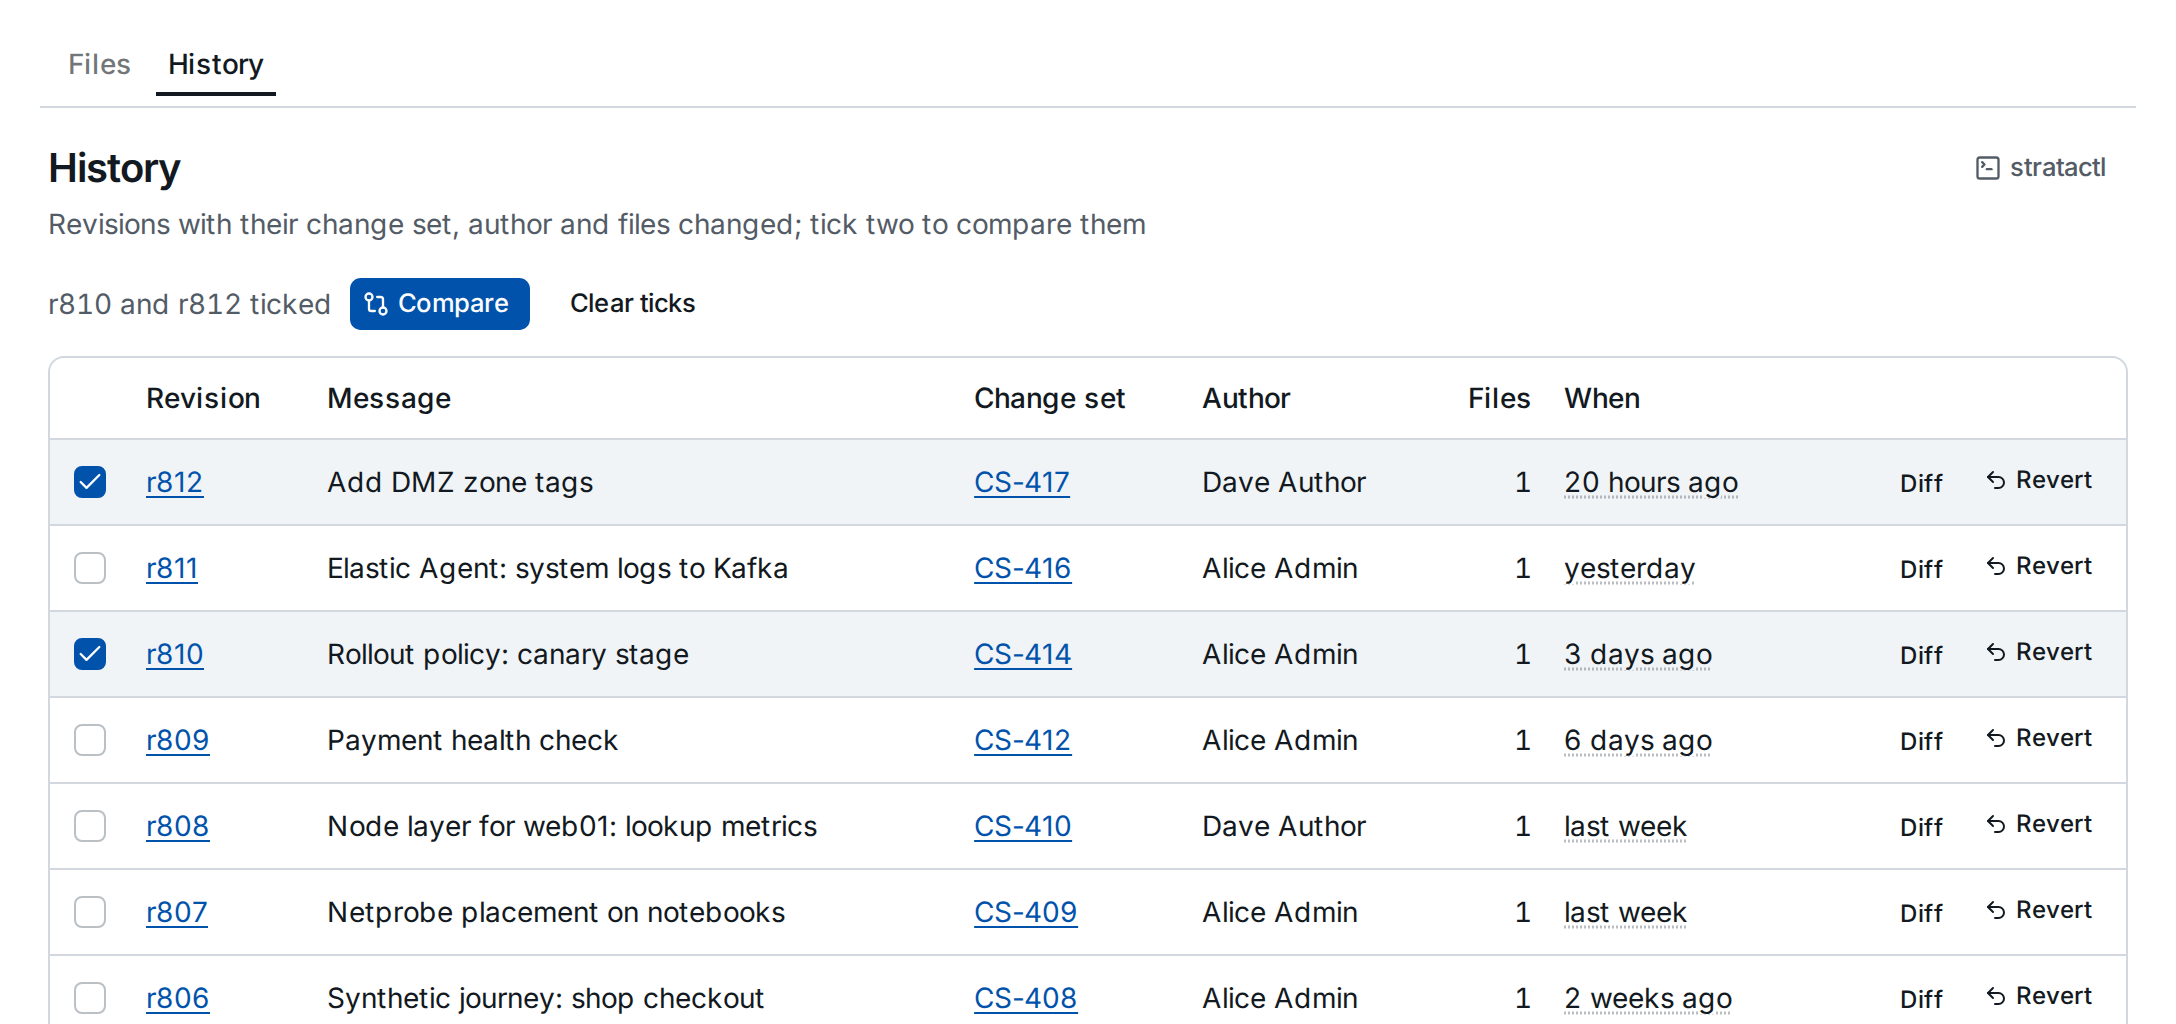Revert revision r808
Image resolution: width=2176 pixels, height=1024 pixels.
(2039, 824)
